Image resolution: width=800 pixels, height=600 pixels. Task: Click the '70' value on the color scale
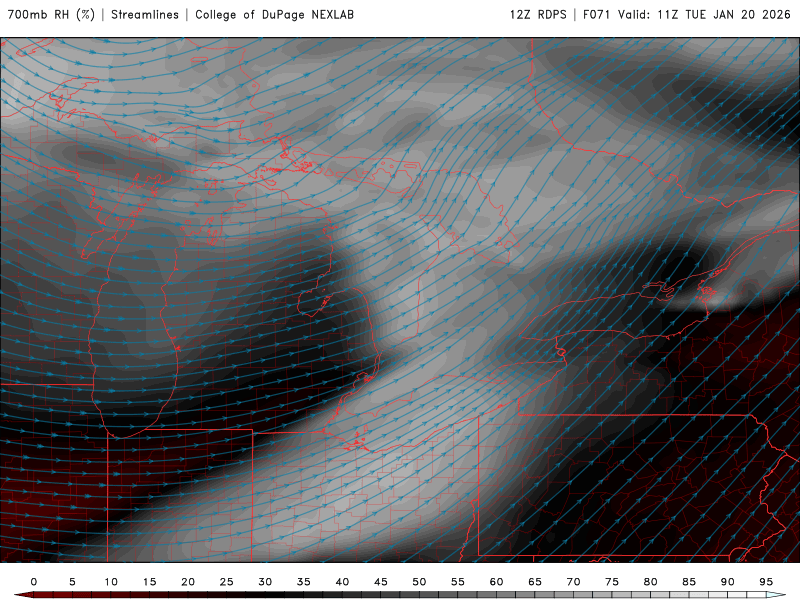573,582
